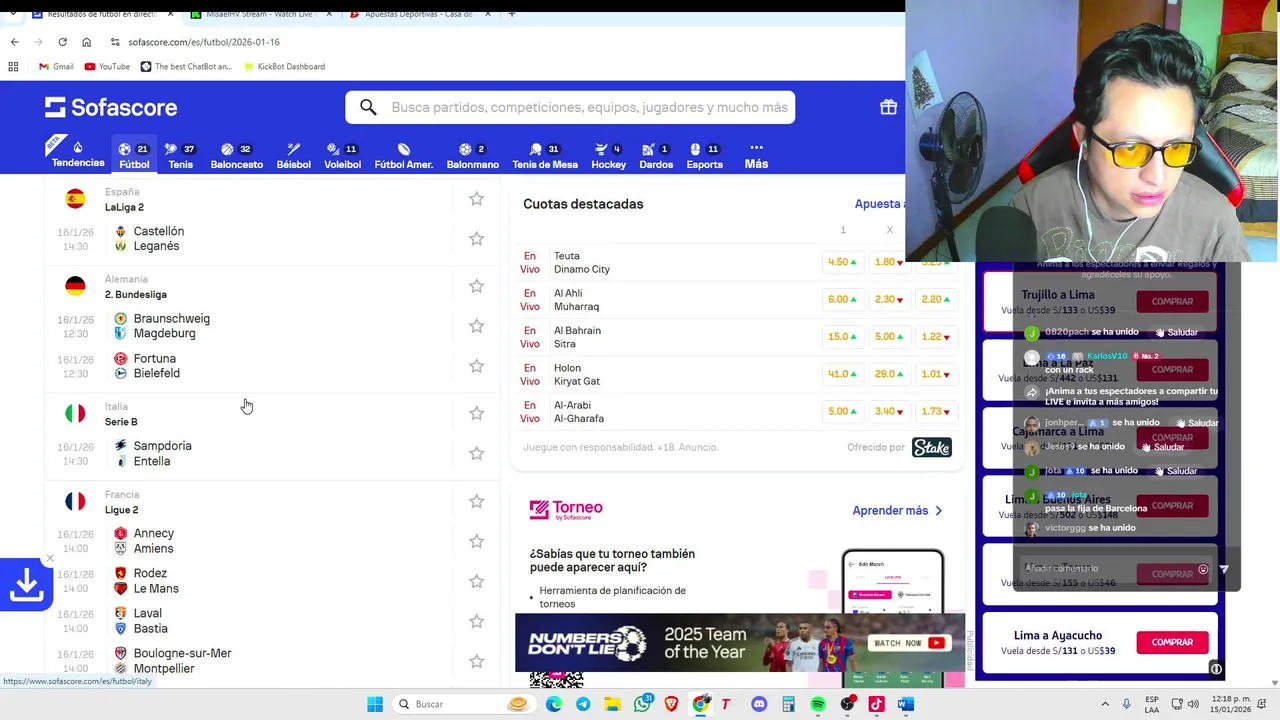The width and height of the screenshot is (1280, 720).
Task: Click the Sofascore logo
Action: pos(111,107)
